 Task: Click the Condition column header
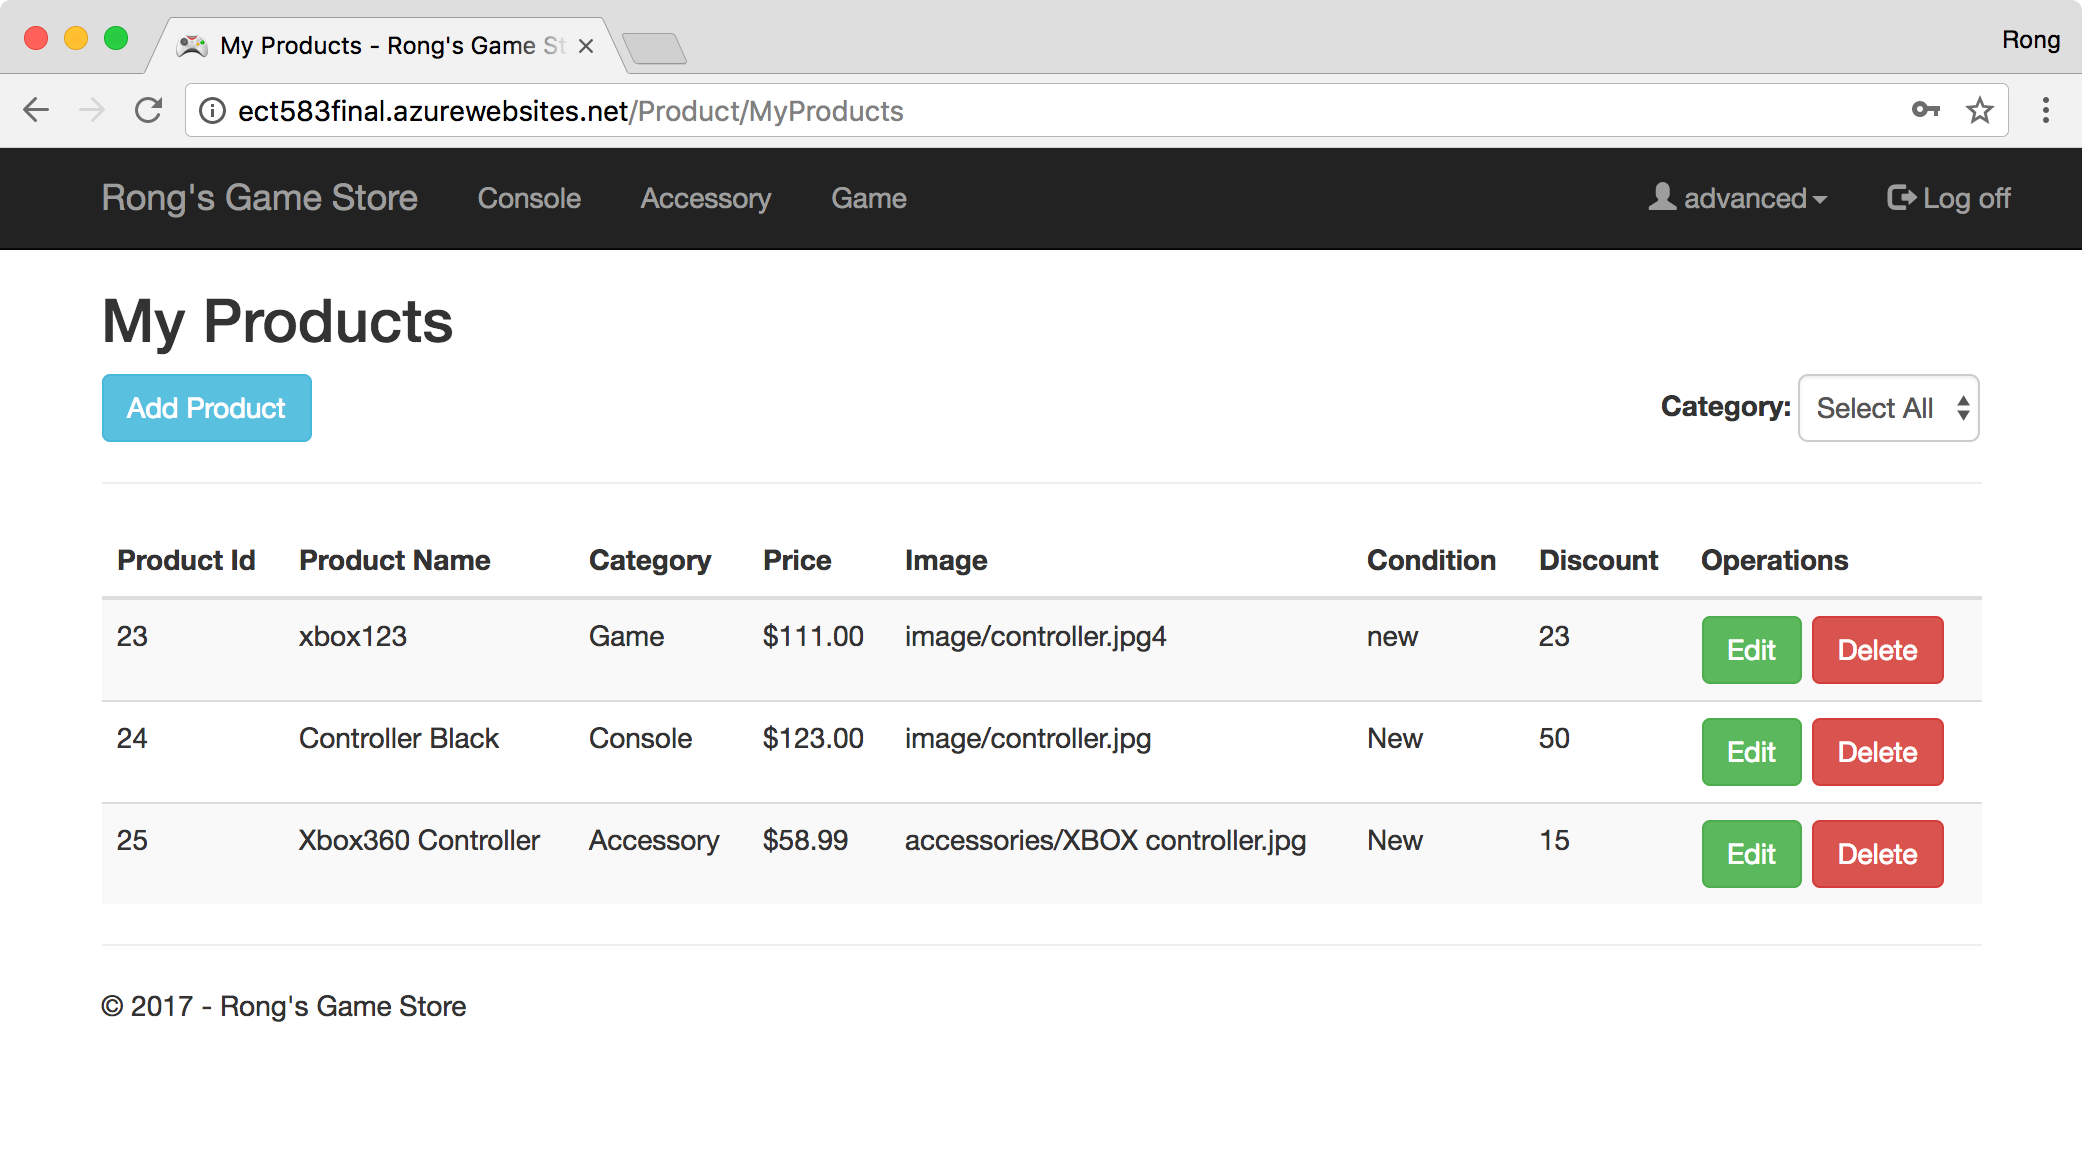1431,560
